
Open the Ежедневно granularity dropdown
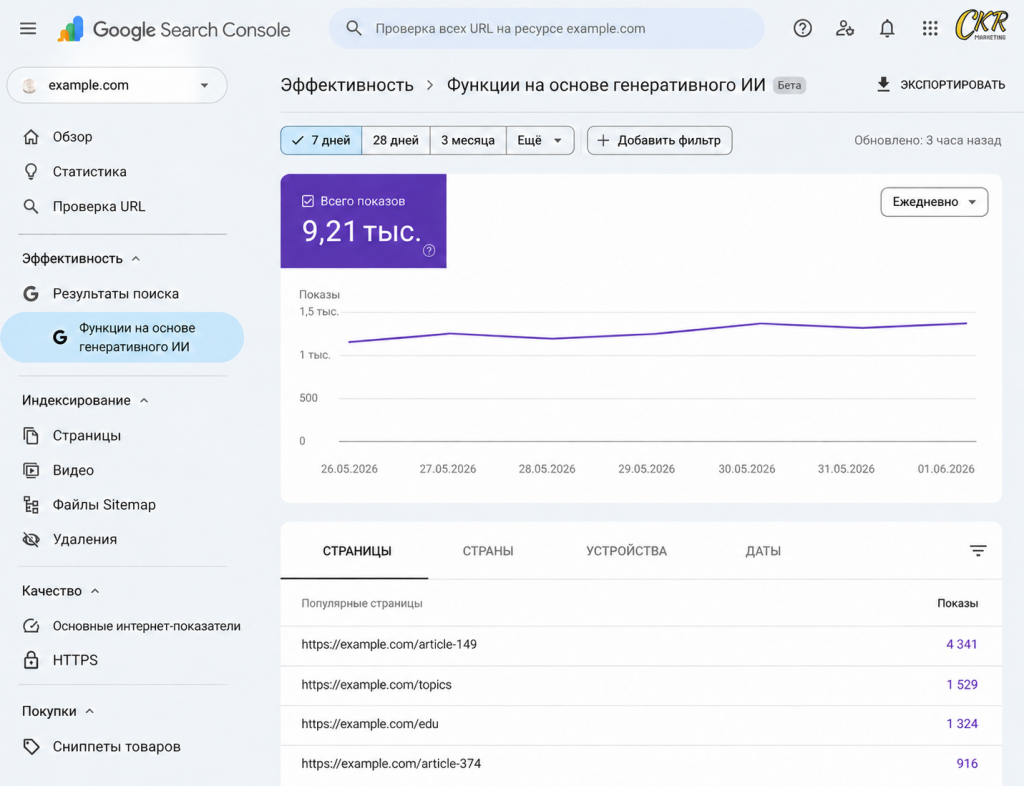[x=934, y=202]
